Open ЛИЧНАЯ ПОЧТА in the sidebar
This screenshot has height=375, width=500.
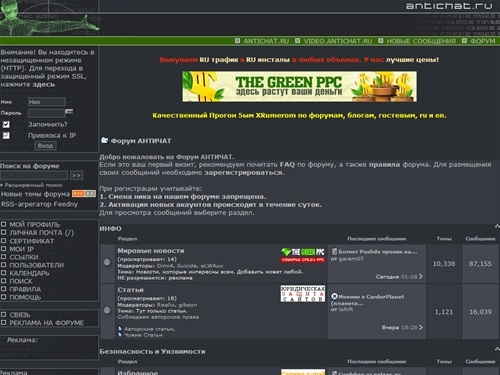pyautogui.click(x=42, y=233)
